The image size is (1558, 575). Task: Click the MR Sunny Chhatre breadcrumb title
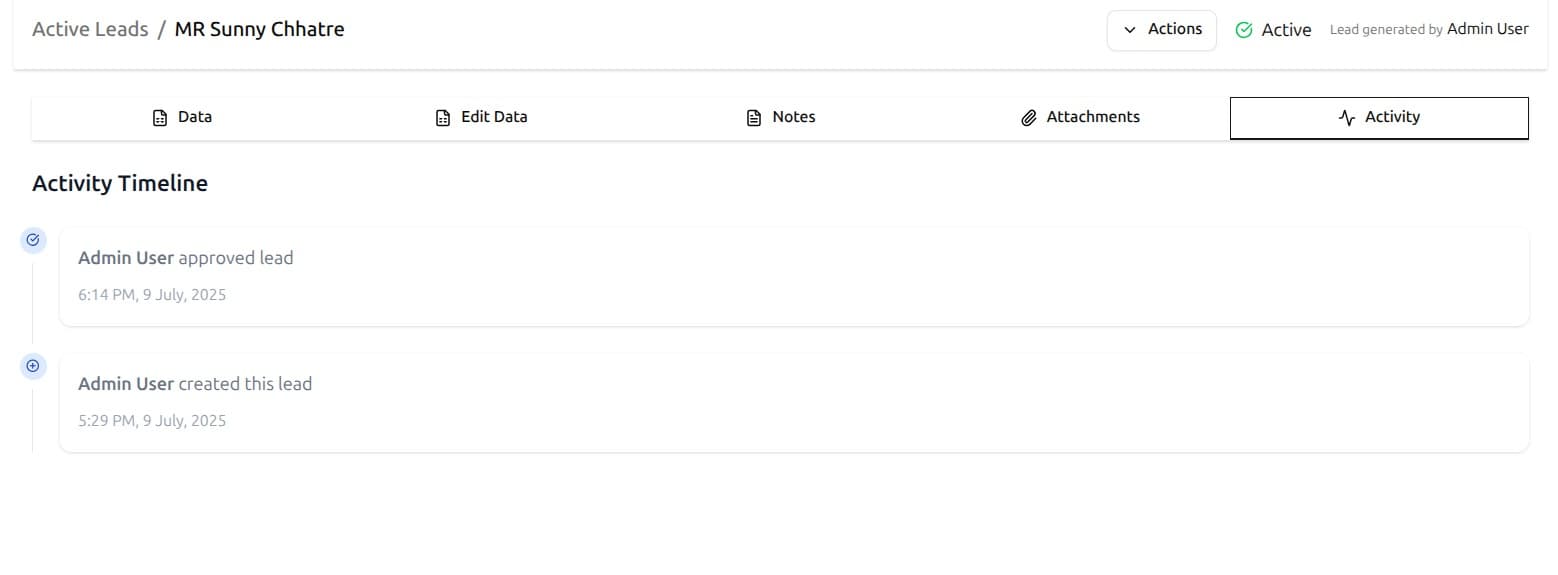260,29
